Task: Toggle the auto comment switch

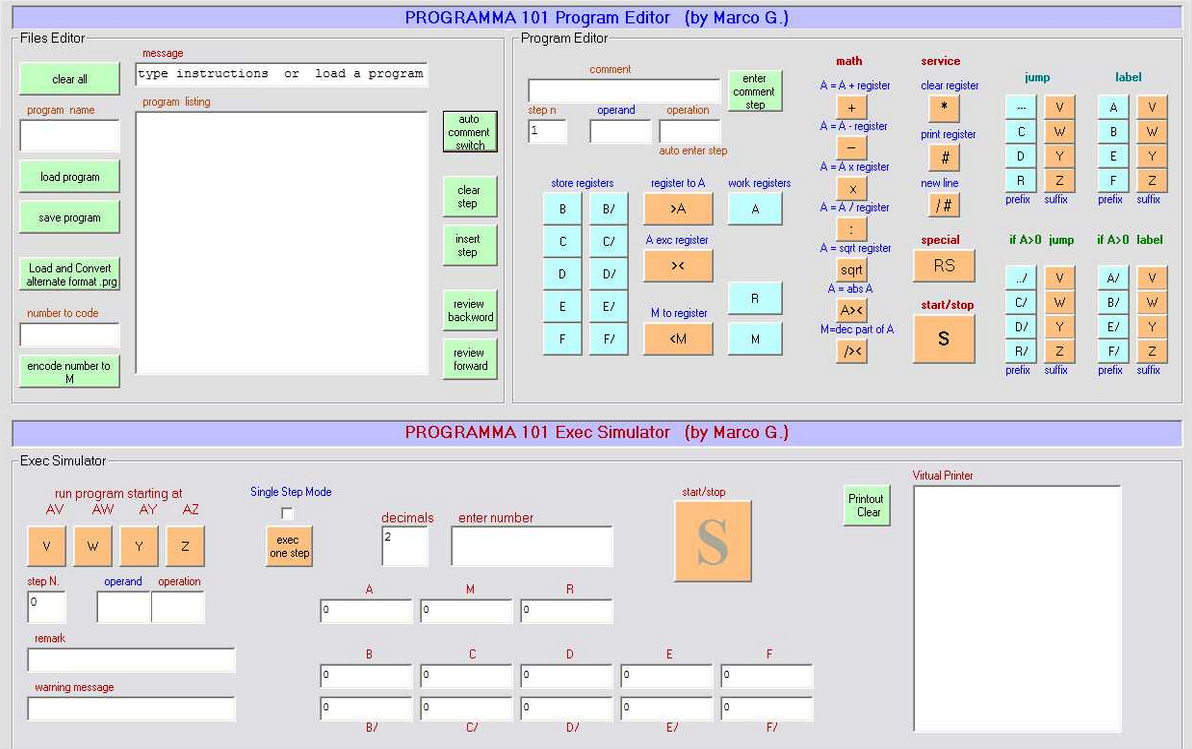Action: pos(469,132)
